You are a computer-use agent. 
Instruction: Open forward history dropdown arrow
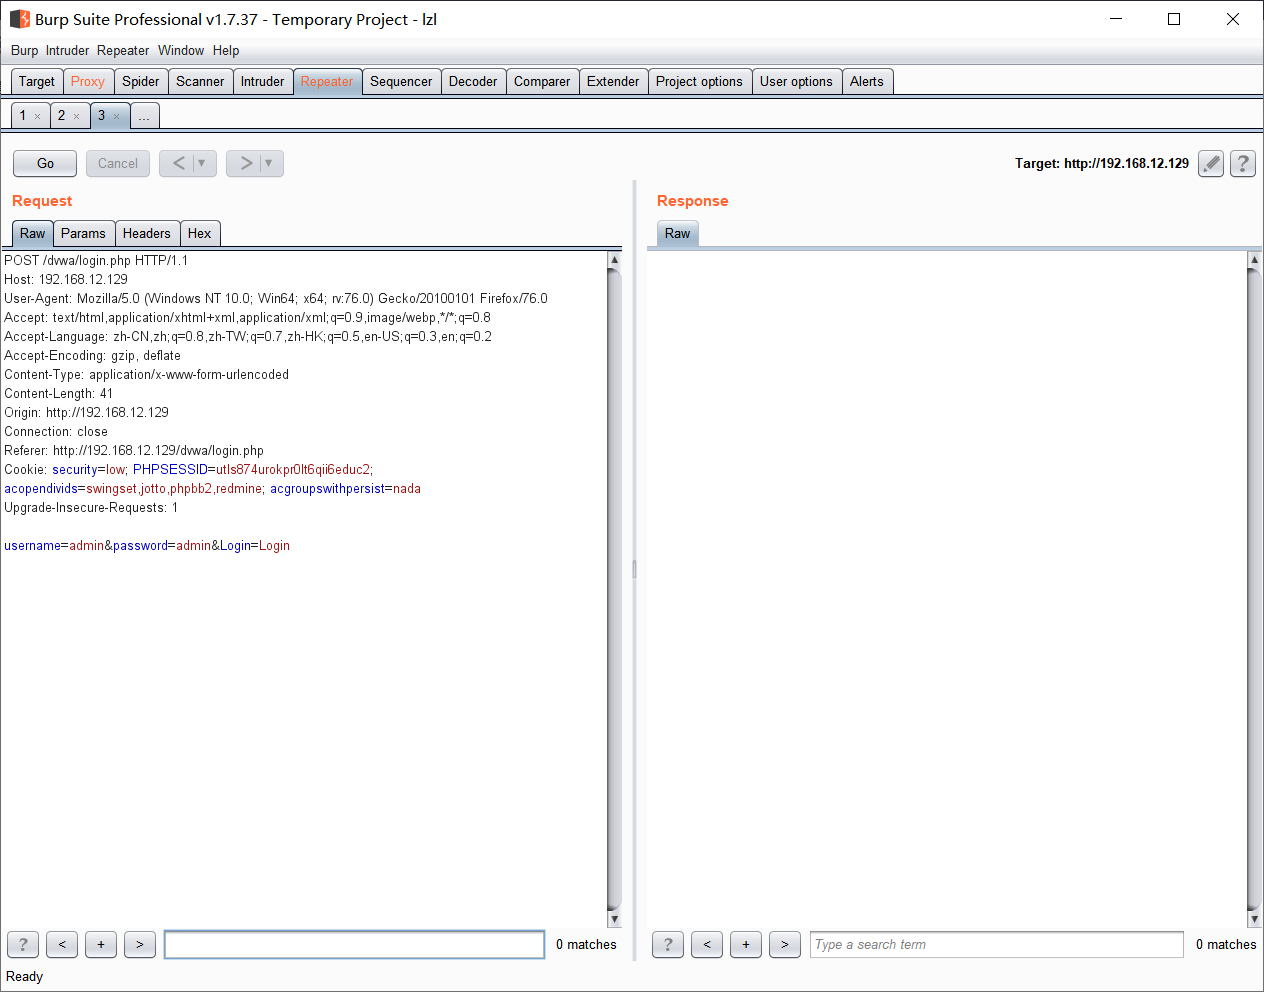269,163
